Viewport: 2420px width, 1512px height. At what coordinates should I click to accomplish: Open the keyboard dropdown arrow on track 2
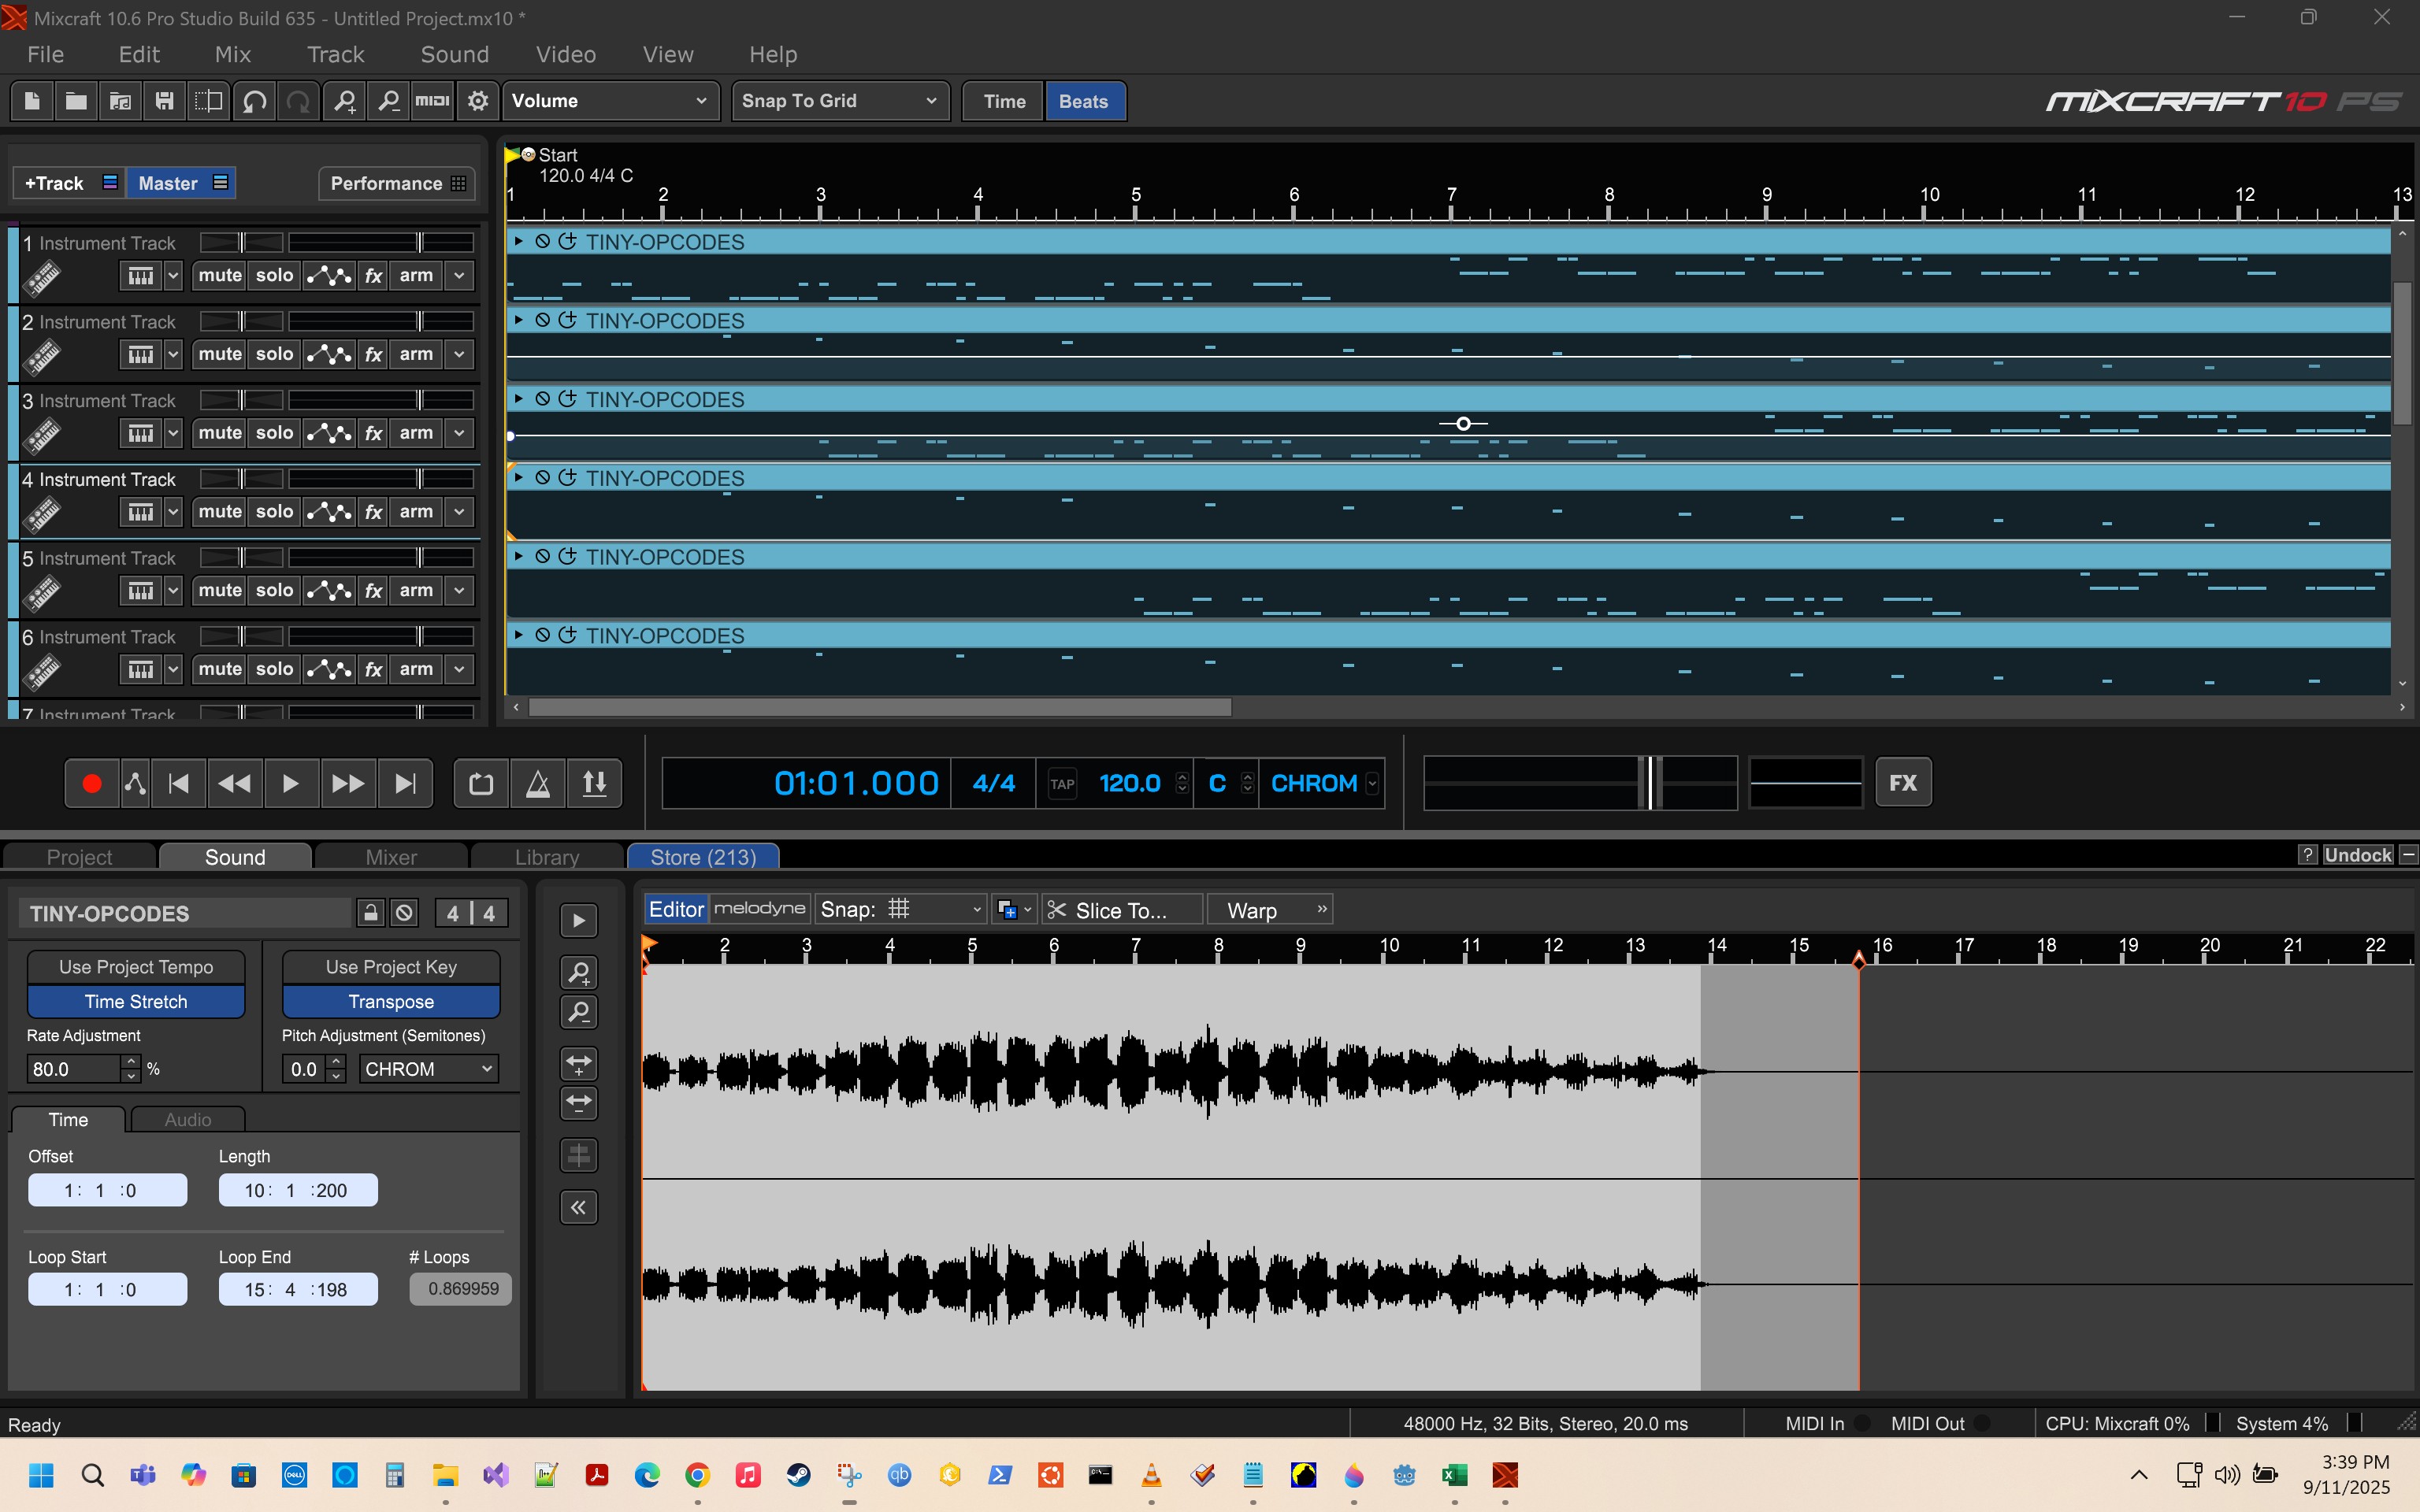coord(173,355)
